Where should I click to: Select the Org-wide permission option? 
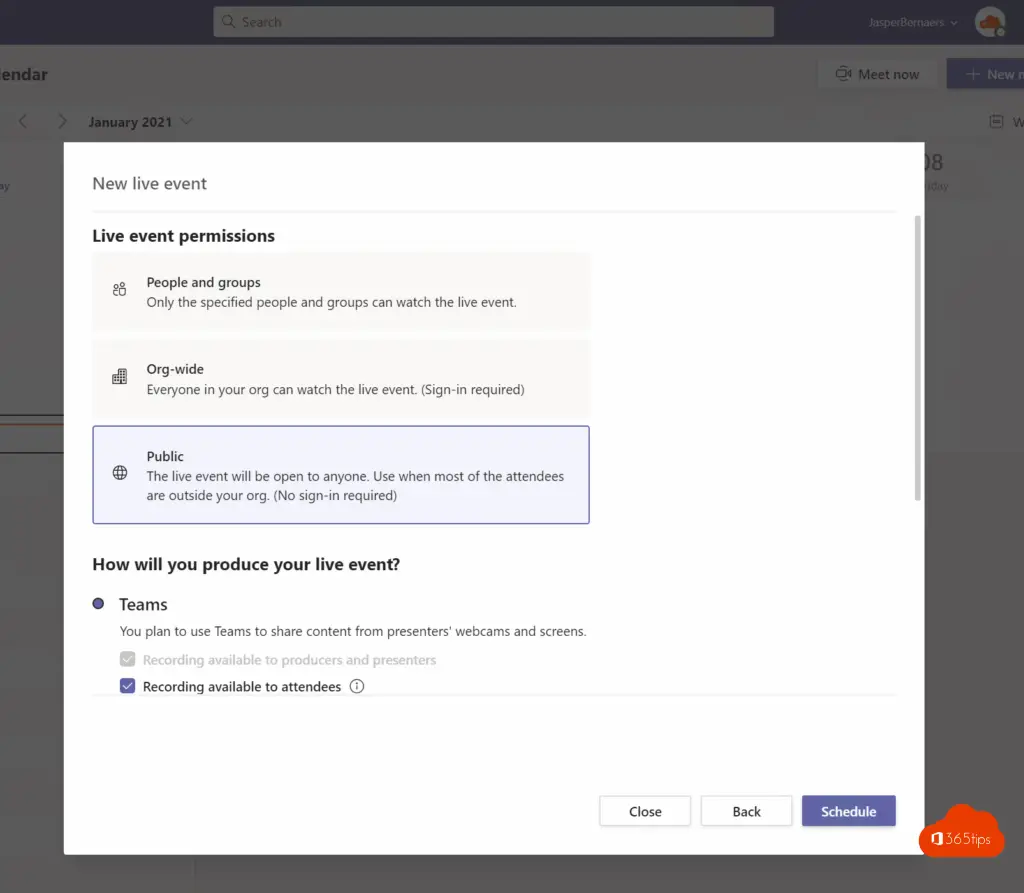click(340, 379)
